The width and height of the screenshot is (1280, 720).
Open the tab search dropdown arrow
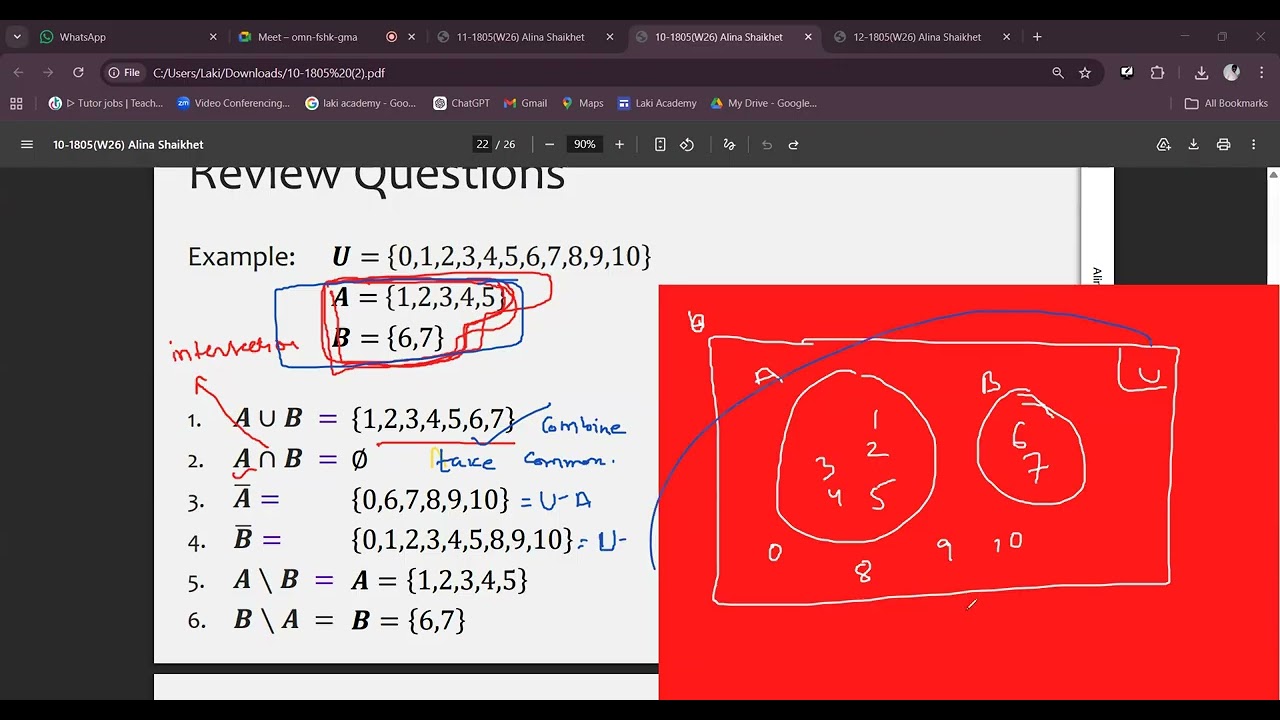pos(17,37)
